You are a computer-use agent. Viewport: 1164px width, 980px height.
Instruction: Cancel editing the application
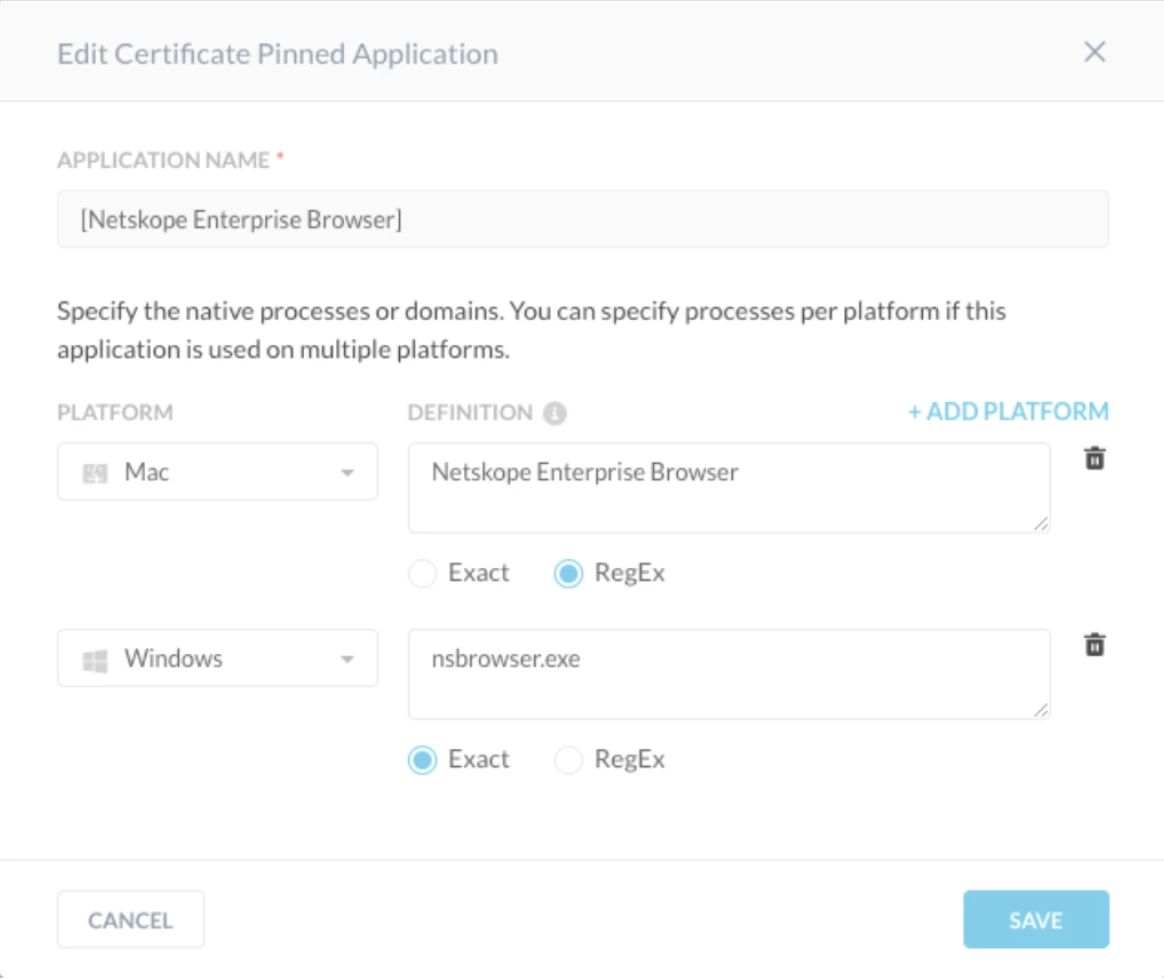[x=131, y=919]
